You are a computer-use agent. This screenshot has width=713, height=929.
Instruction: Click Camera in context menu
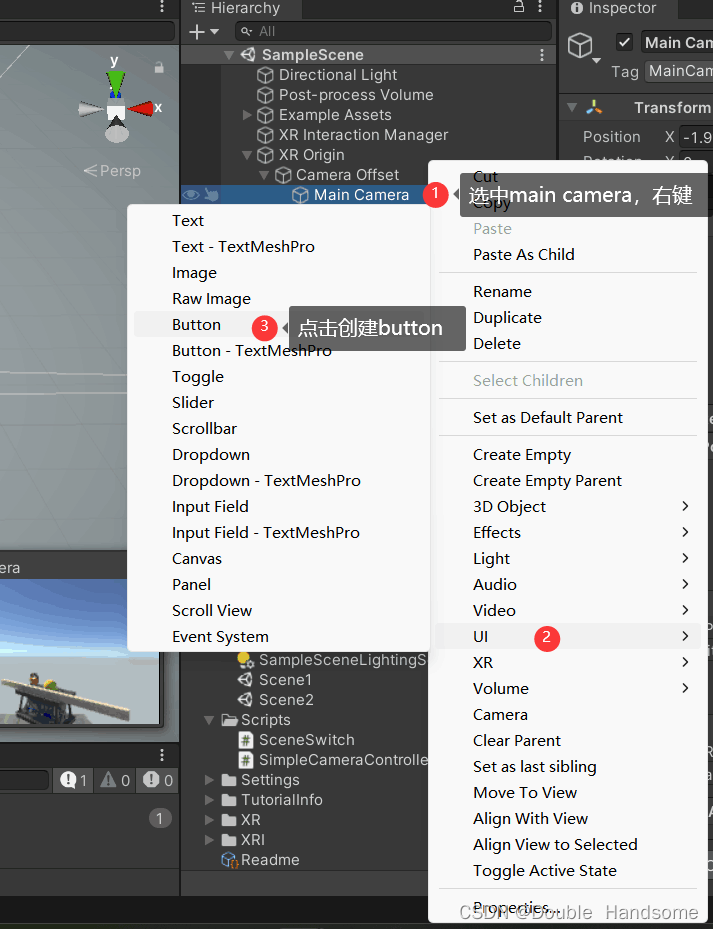tap(500, 715)
